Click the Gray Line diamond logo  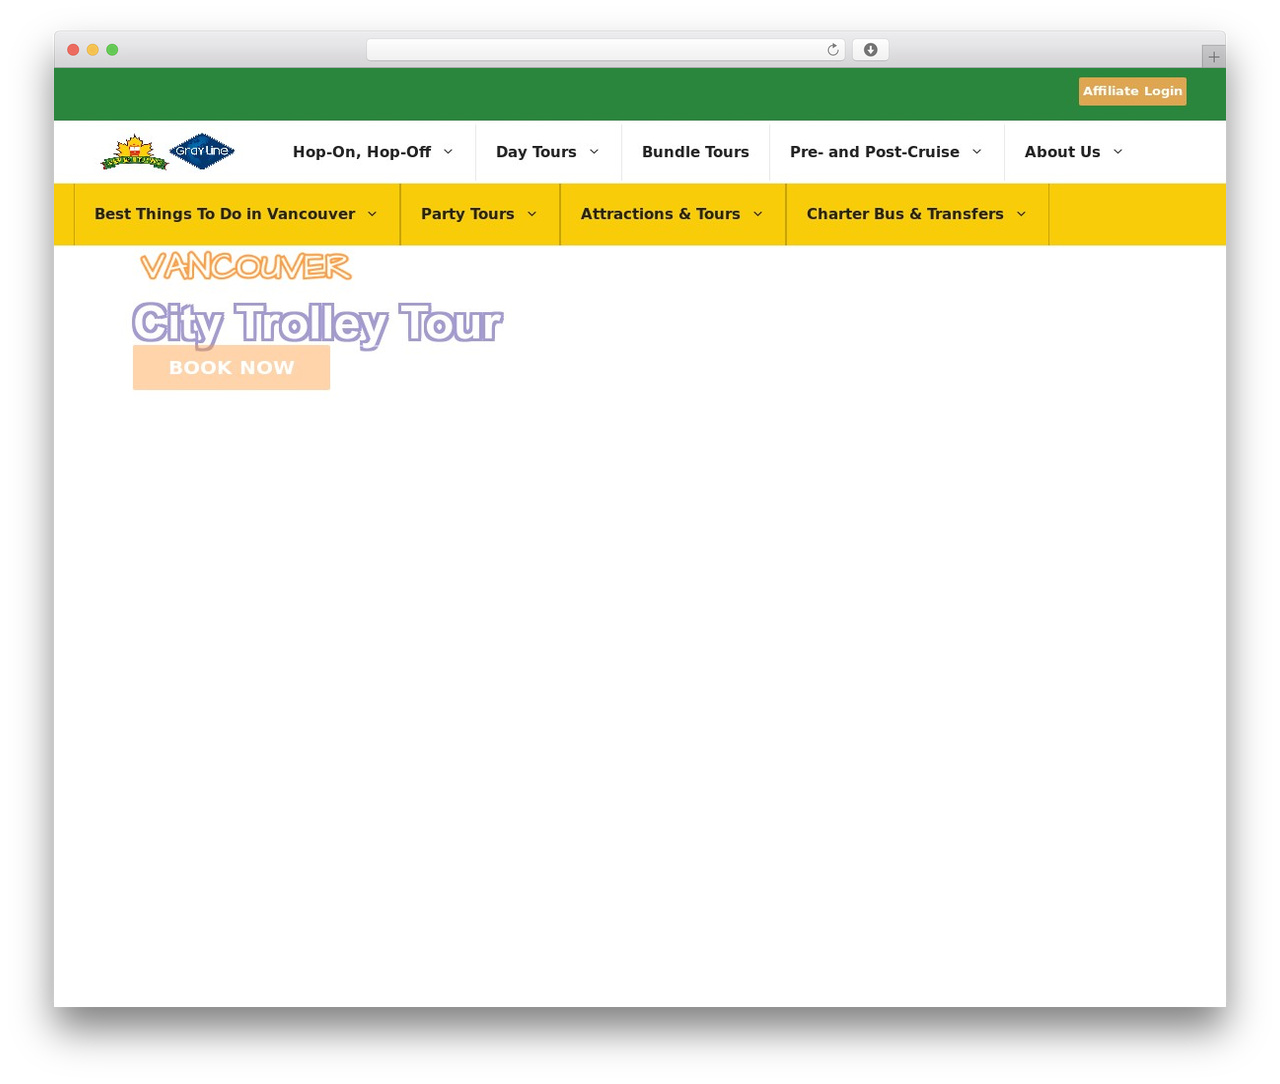[x=202, y=151]
